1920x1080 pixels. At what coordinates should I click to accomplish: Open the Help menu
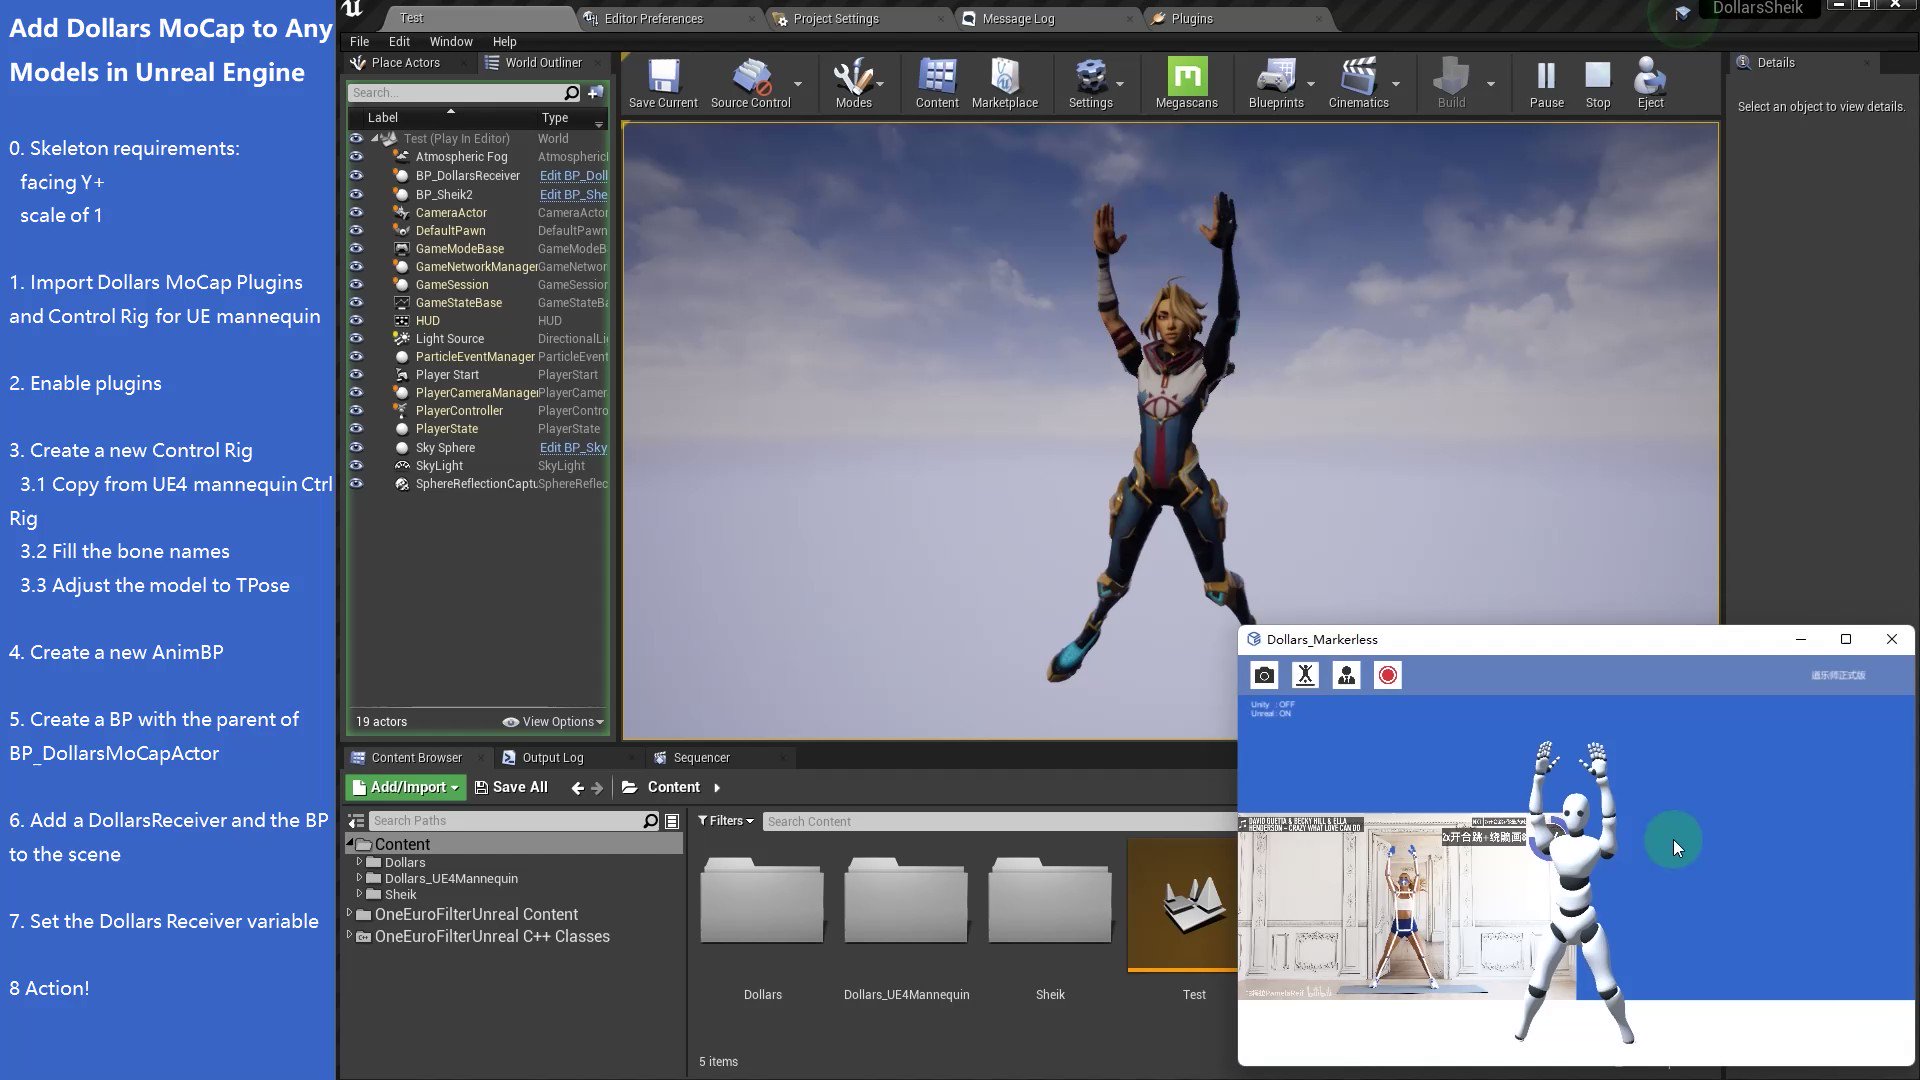click(x=504, y=41)
